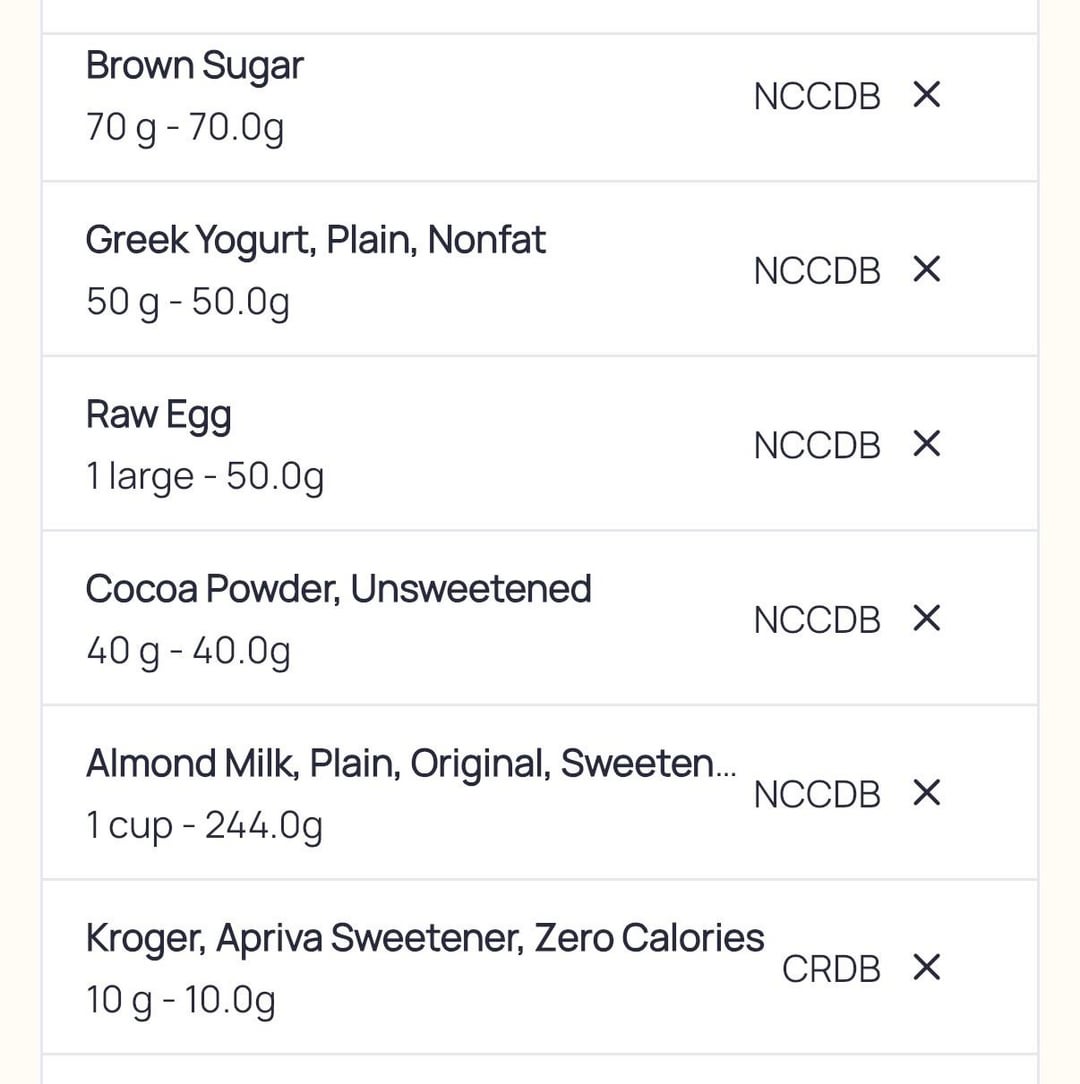Remove the Almond Milk ingredient
The image size is (1080, 1084).
click(927, 793)
